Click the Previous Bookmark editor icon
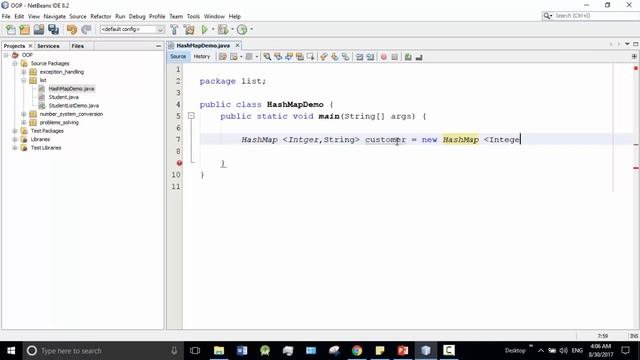640x360 pixels. [x=324, y=57]
